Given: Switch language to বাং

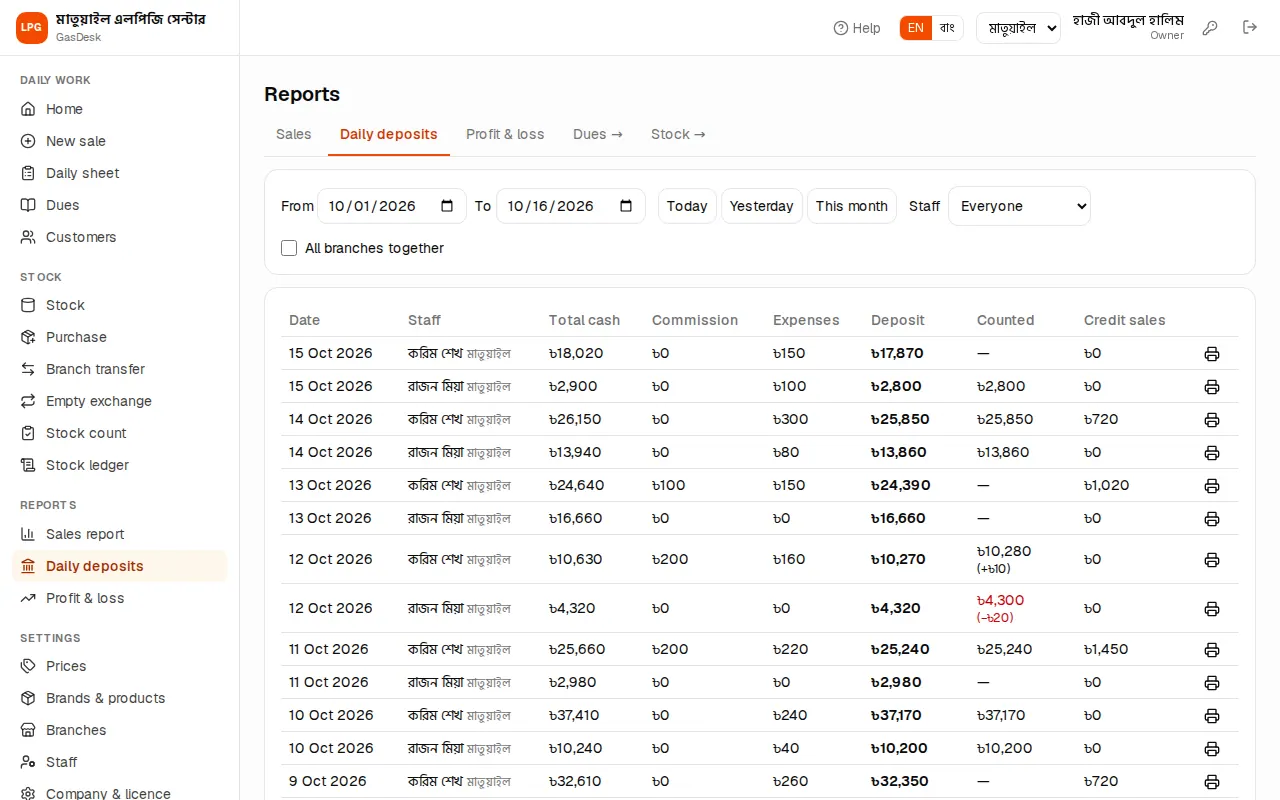Looking at the screenshot, I should coord(947,28).
